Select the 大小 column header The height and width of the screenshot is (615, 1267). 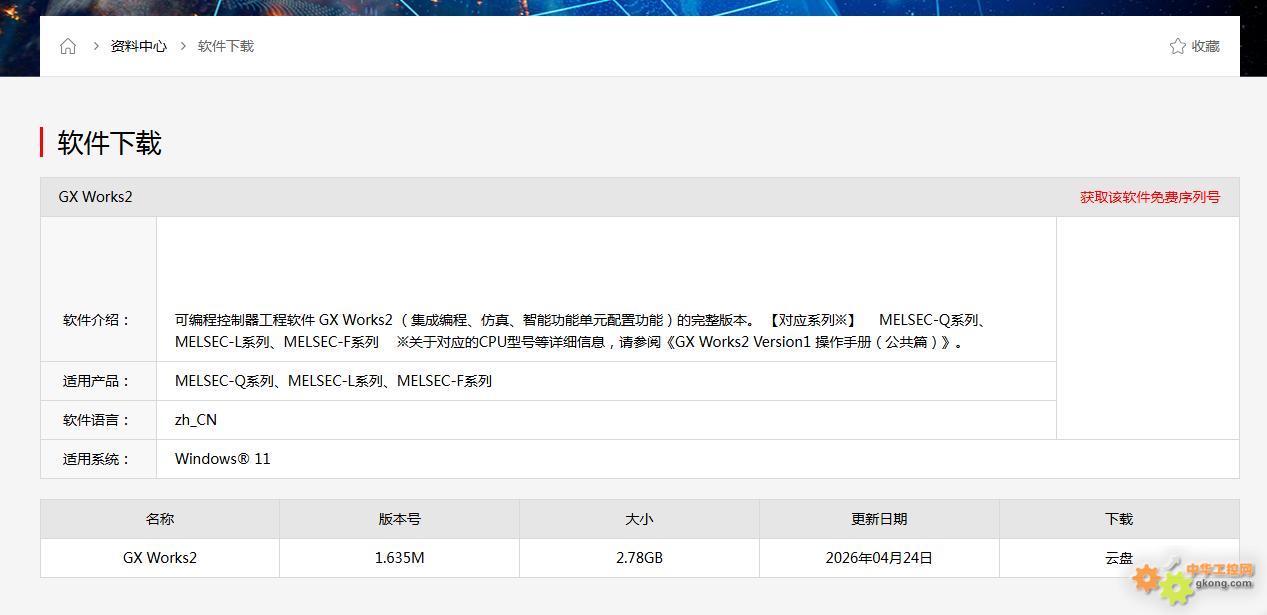click(639, 519)
